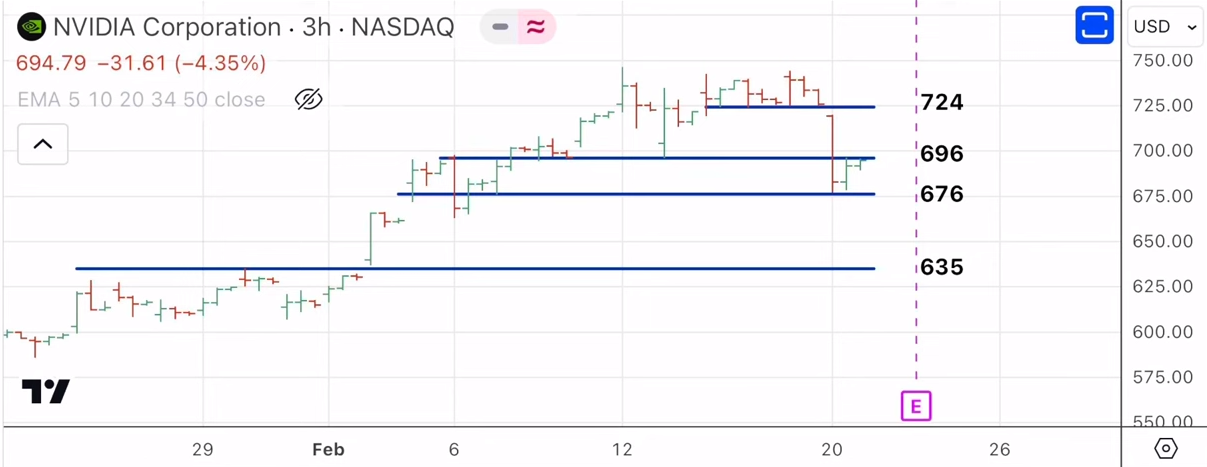Click the 700.00 price axis value

tap(1162, 151)
